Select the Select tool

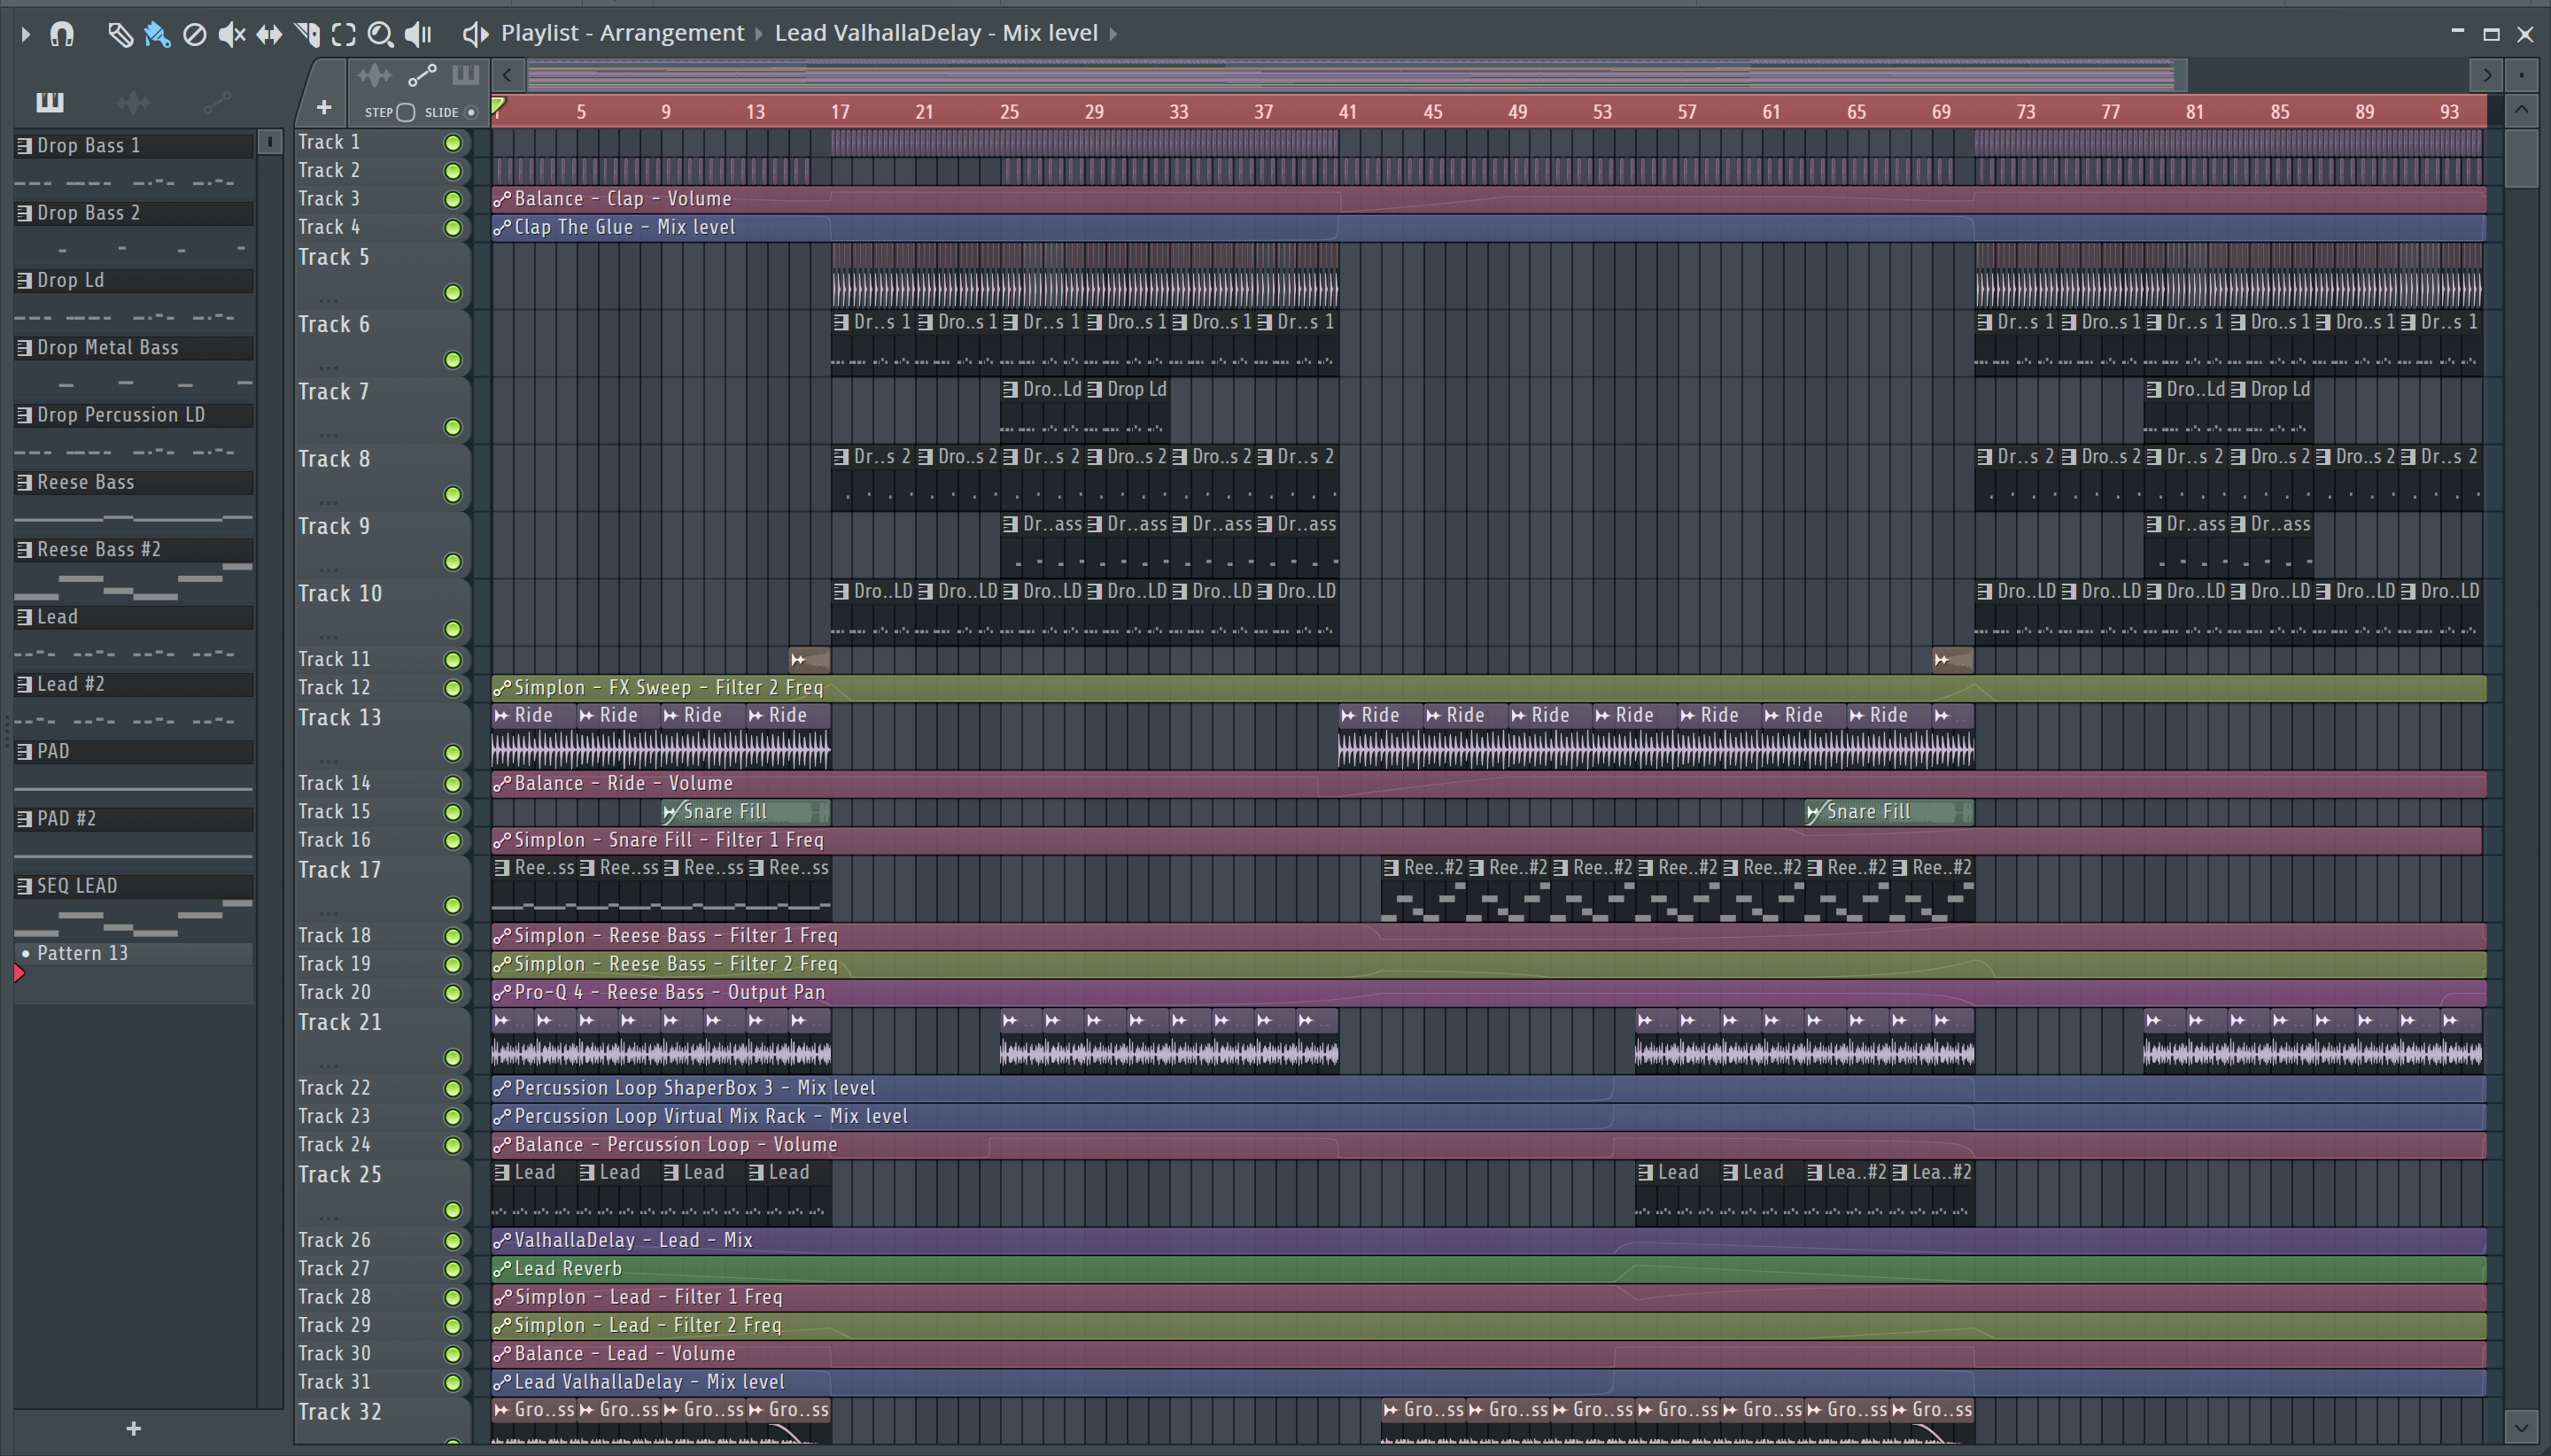[x=344, y=35]
